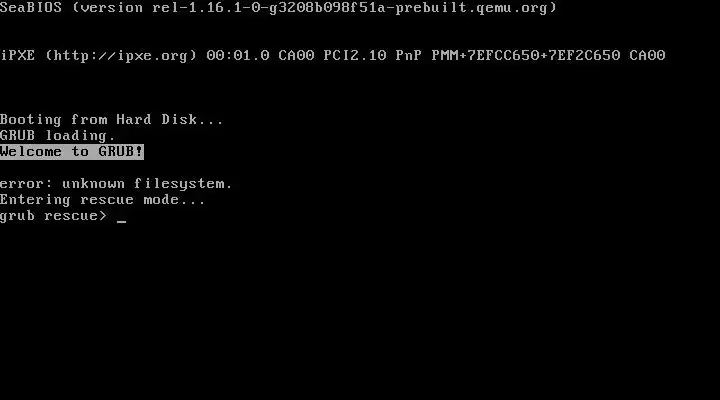Click the PMM+7EFCC650+7EF2C650 memory address text
720x400 pixels.
526,56
